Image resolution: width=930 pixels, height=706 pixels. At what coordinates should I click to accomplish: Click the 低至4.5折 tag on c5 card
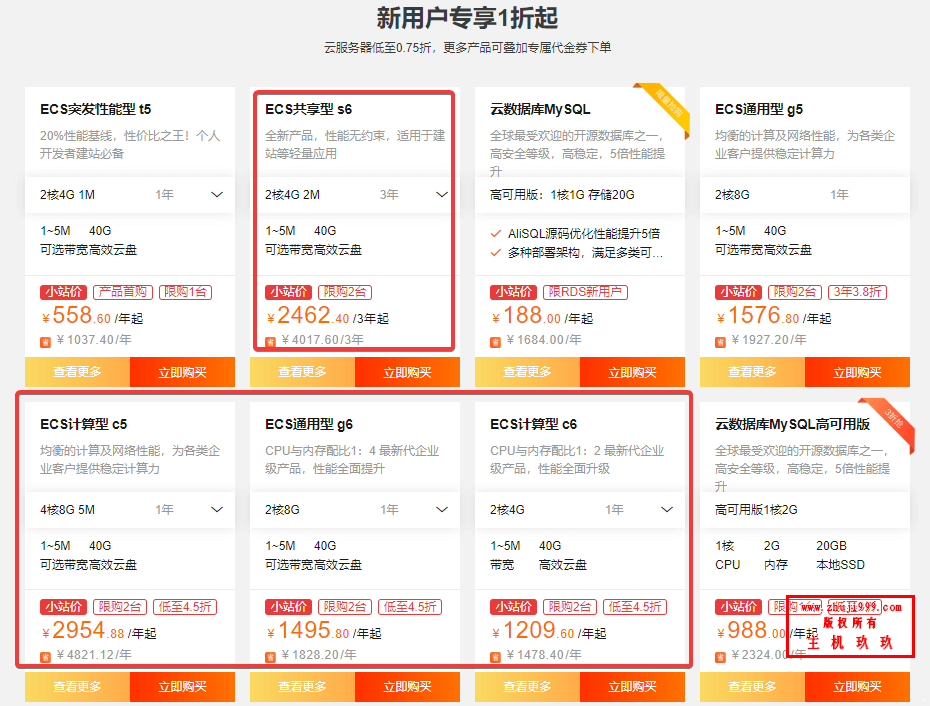click(x=185, y=607)
